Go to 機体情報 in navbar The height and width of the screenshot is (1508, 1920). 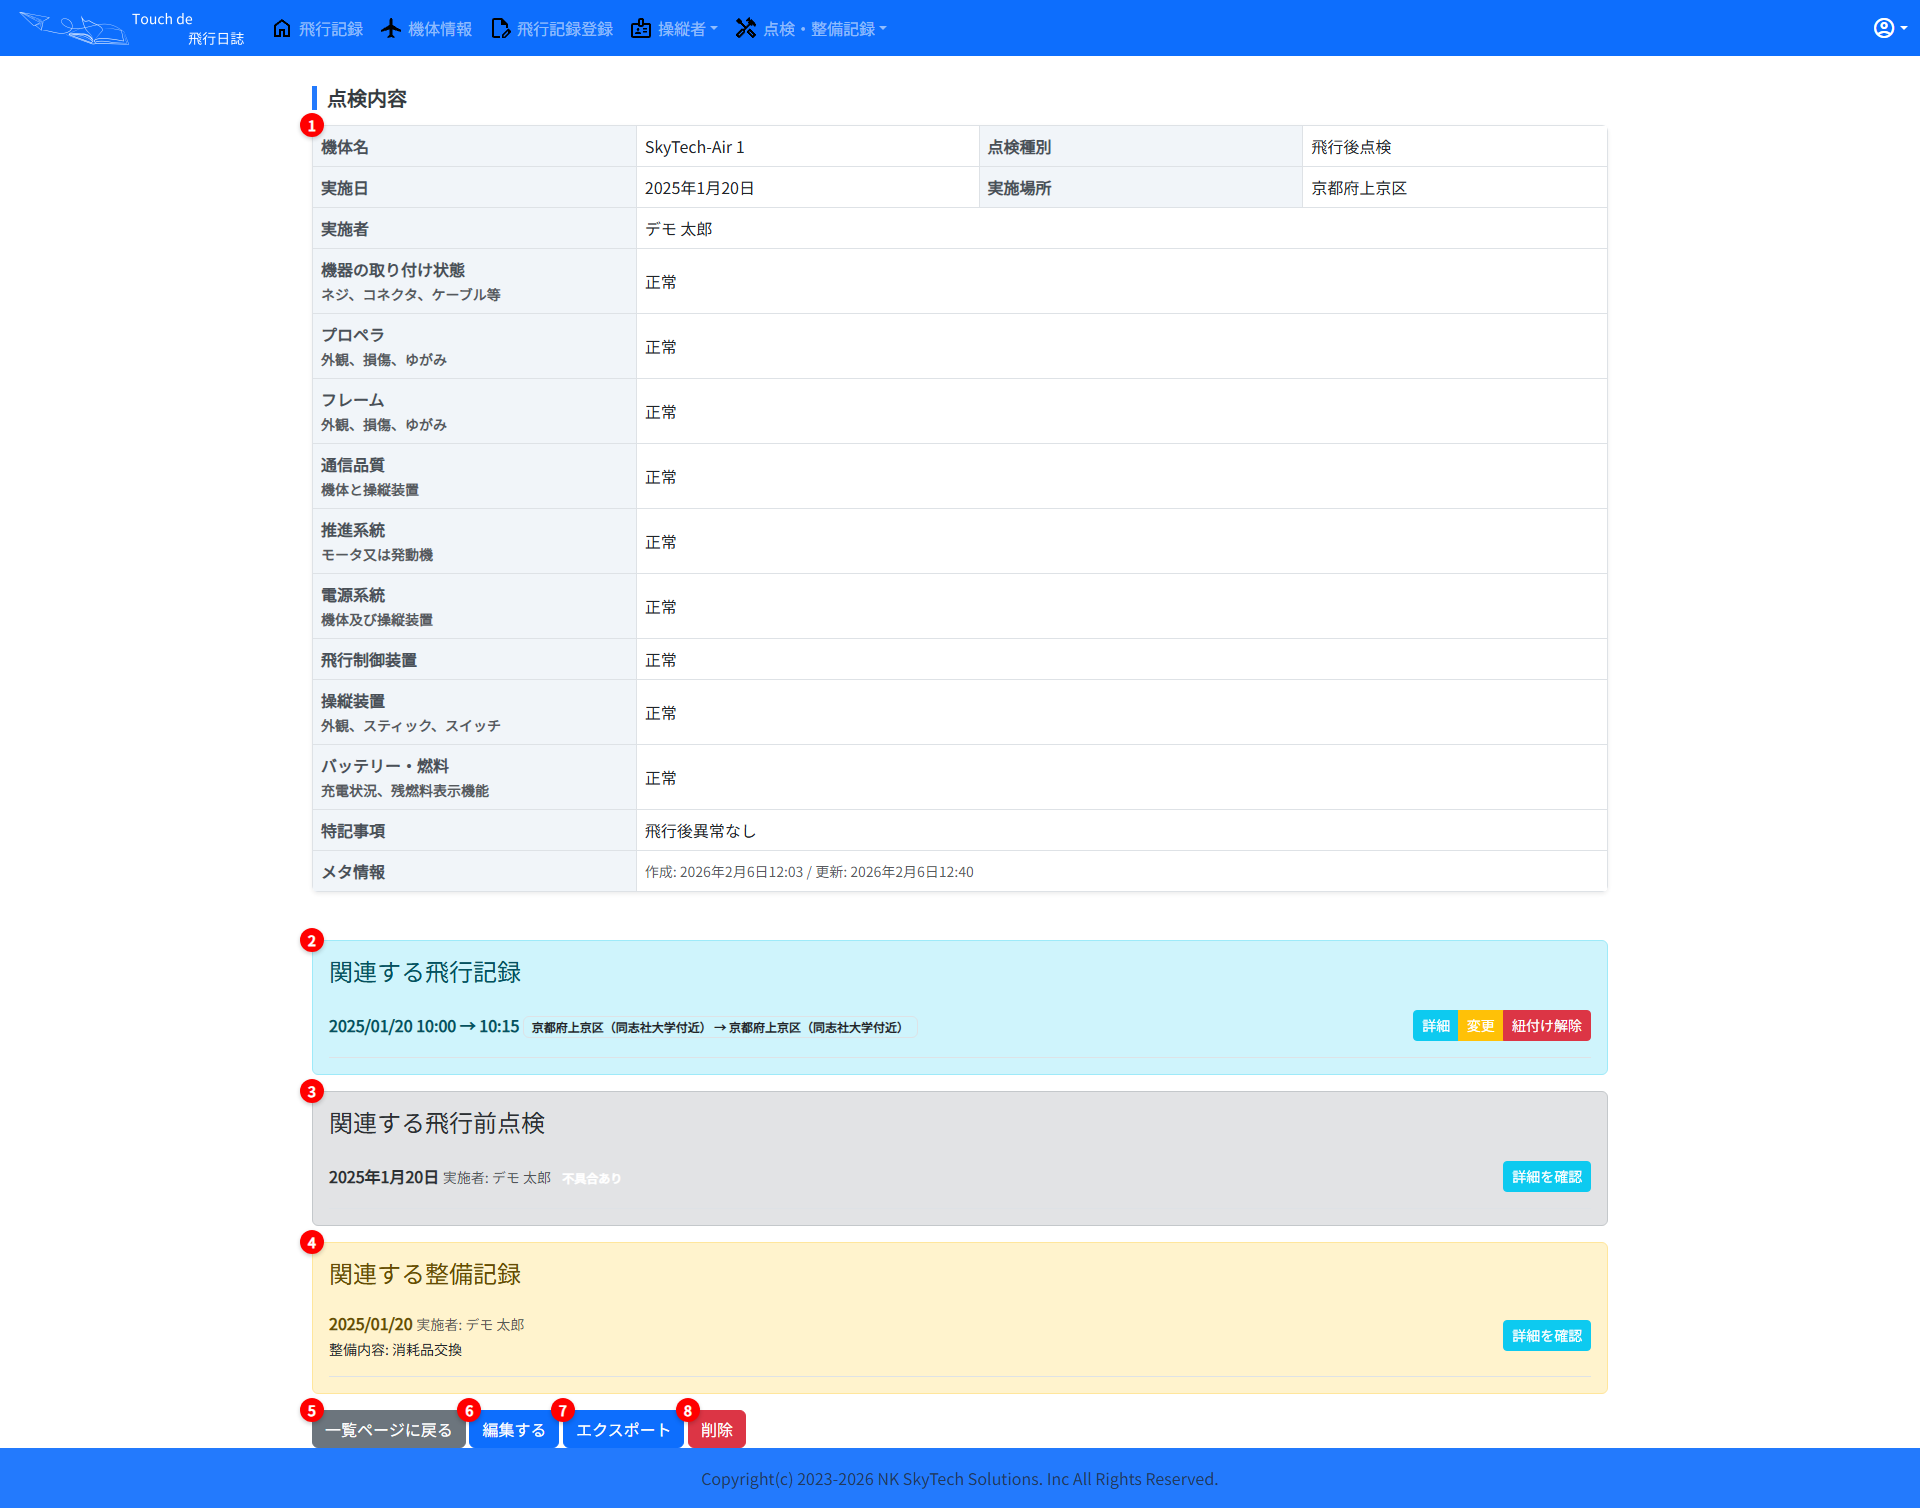439,29
